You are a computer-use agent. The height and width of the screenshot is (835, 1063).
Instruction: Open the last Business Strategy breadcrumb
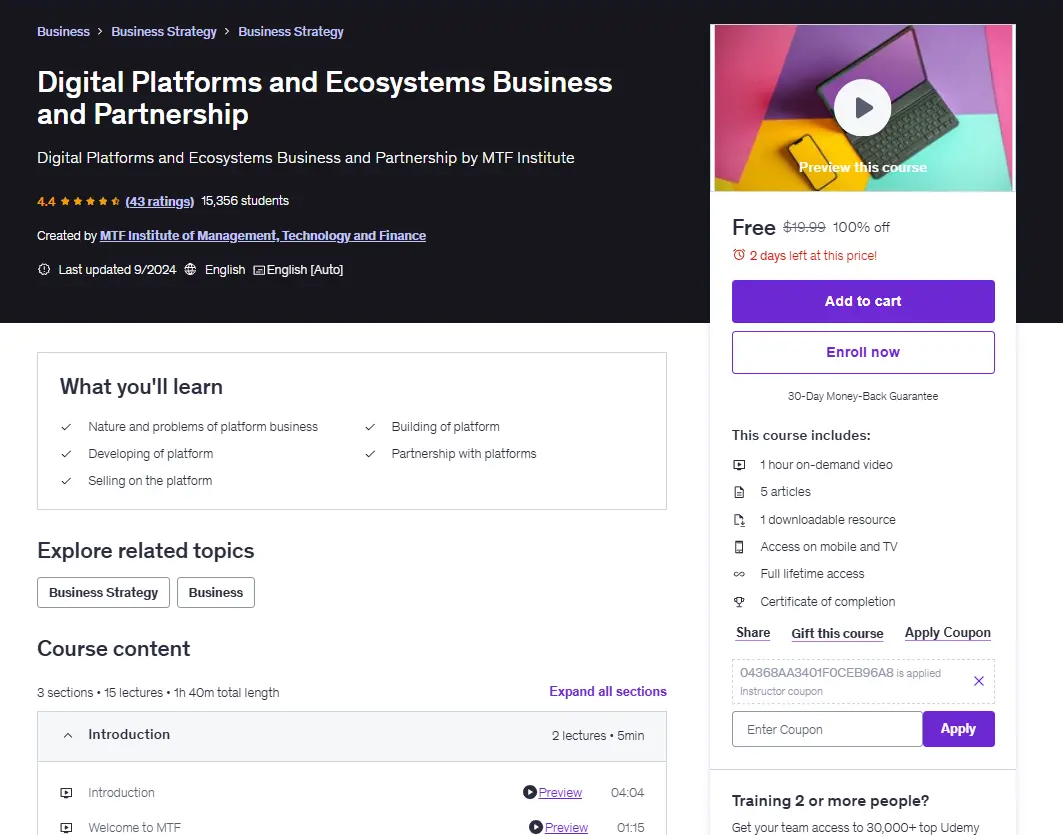pos(291,31)
